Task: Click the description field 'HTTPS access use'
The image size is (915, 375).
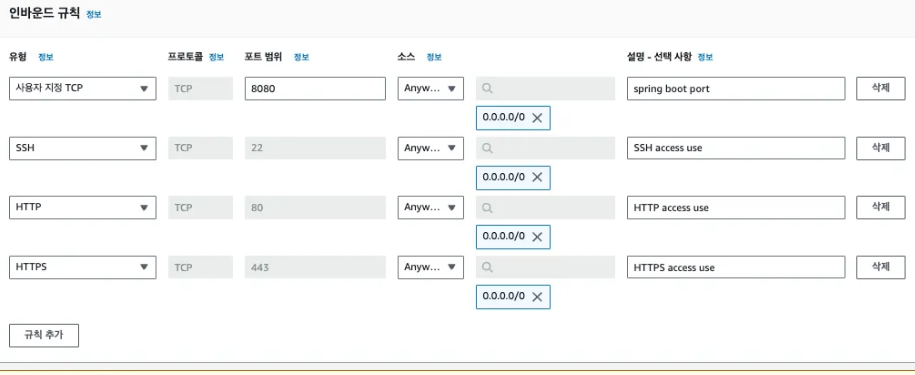Action: pos(736,267)
